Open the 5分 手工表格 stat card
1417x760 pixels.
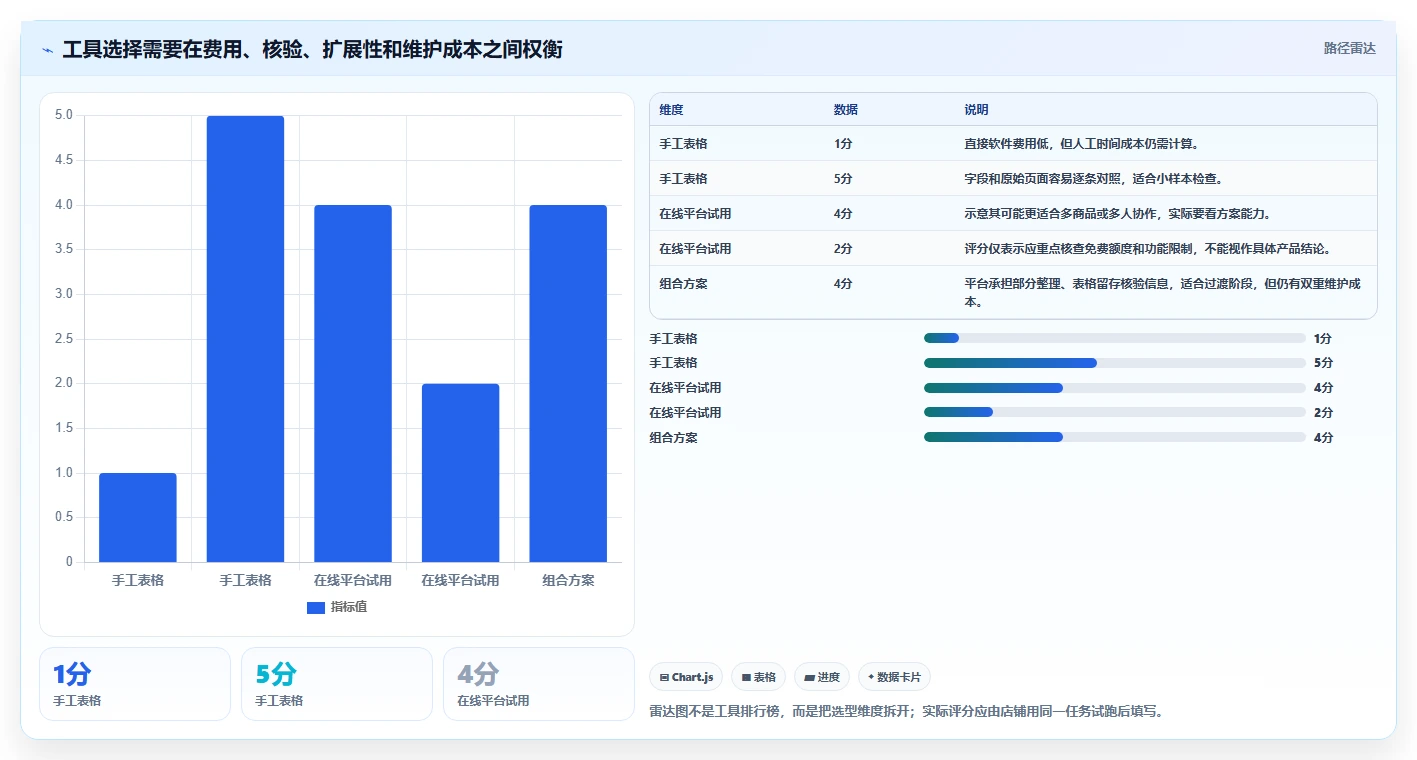[337, 684]
